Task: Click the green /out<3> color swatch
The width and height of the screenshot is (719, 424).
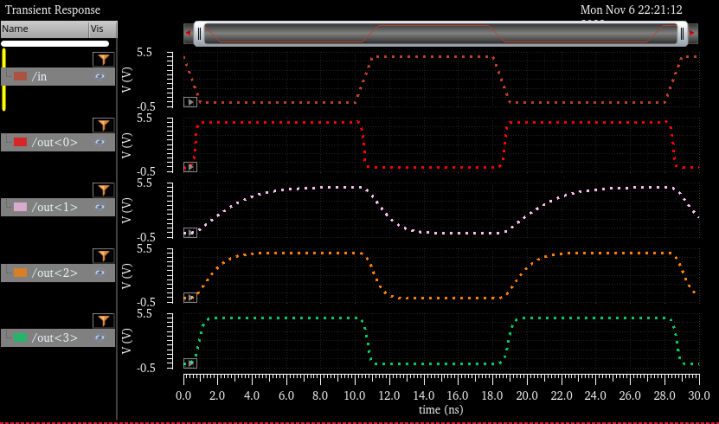Action: coord(20,338)
